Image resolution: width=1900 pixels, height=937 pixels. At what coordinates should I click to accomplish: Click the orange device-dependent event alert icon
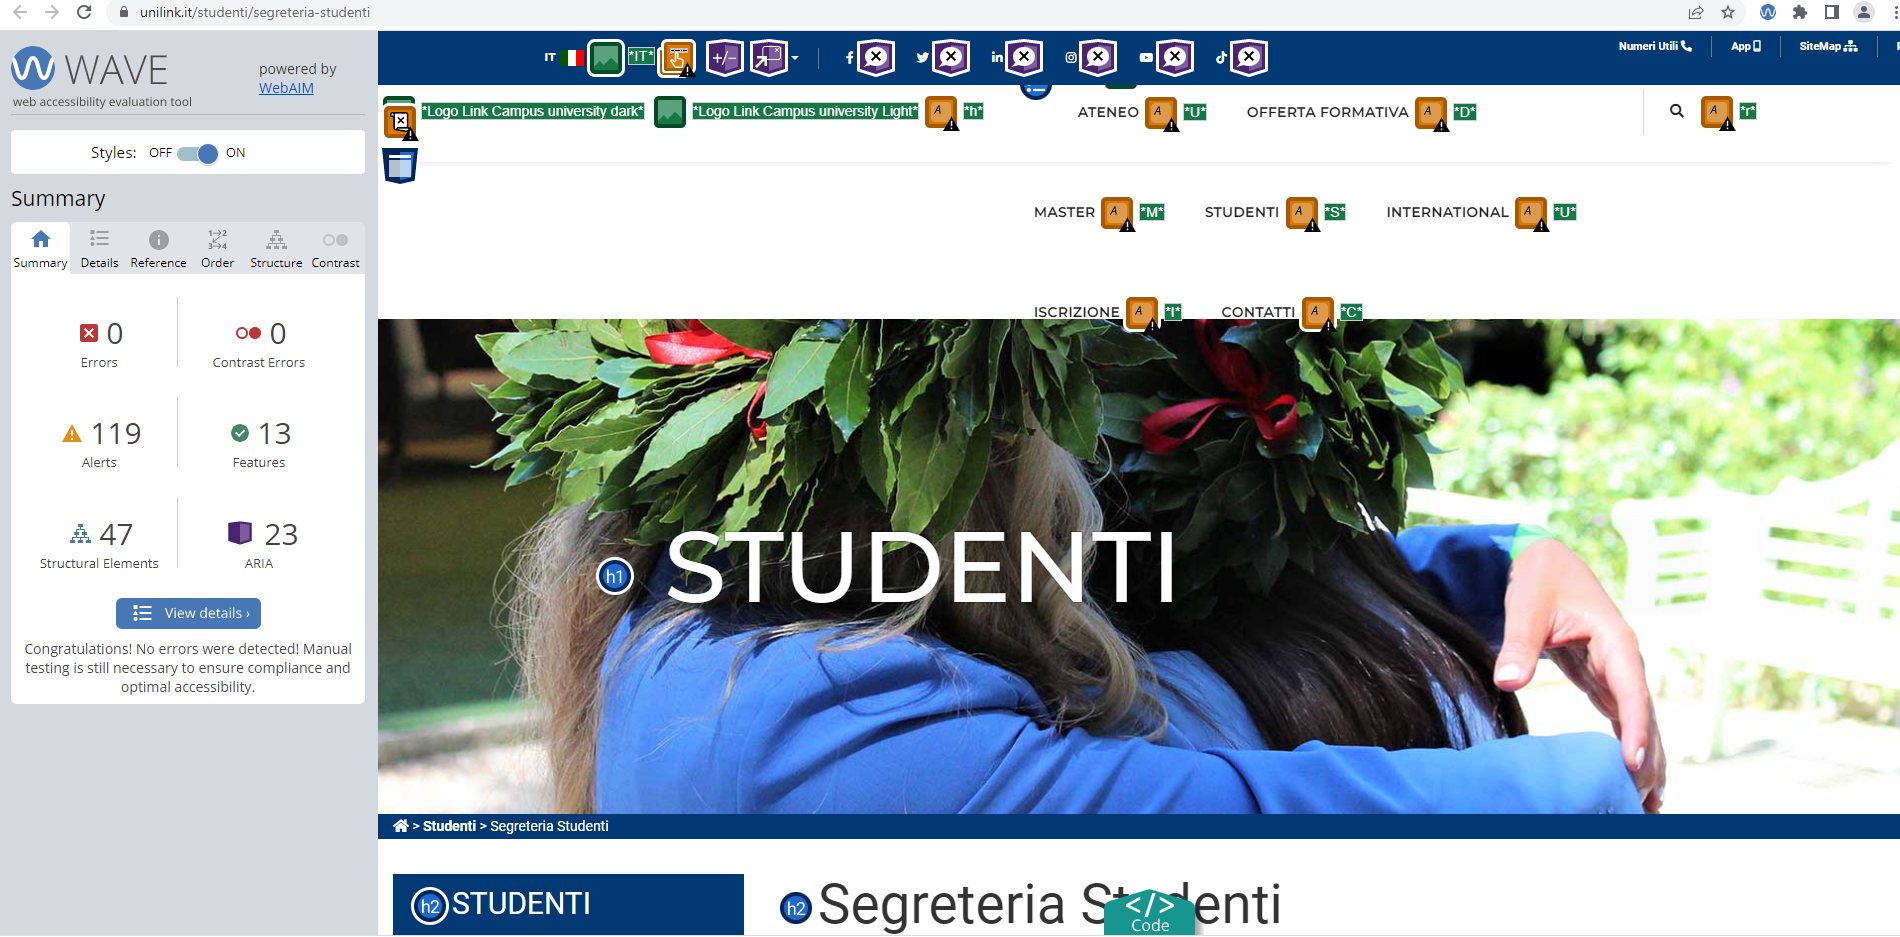[678, 58]
